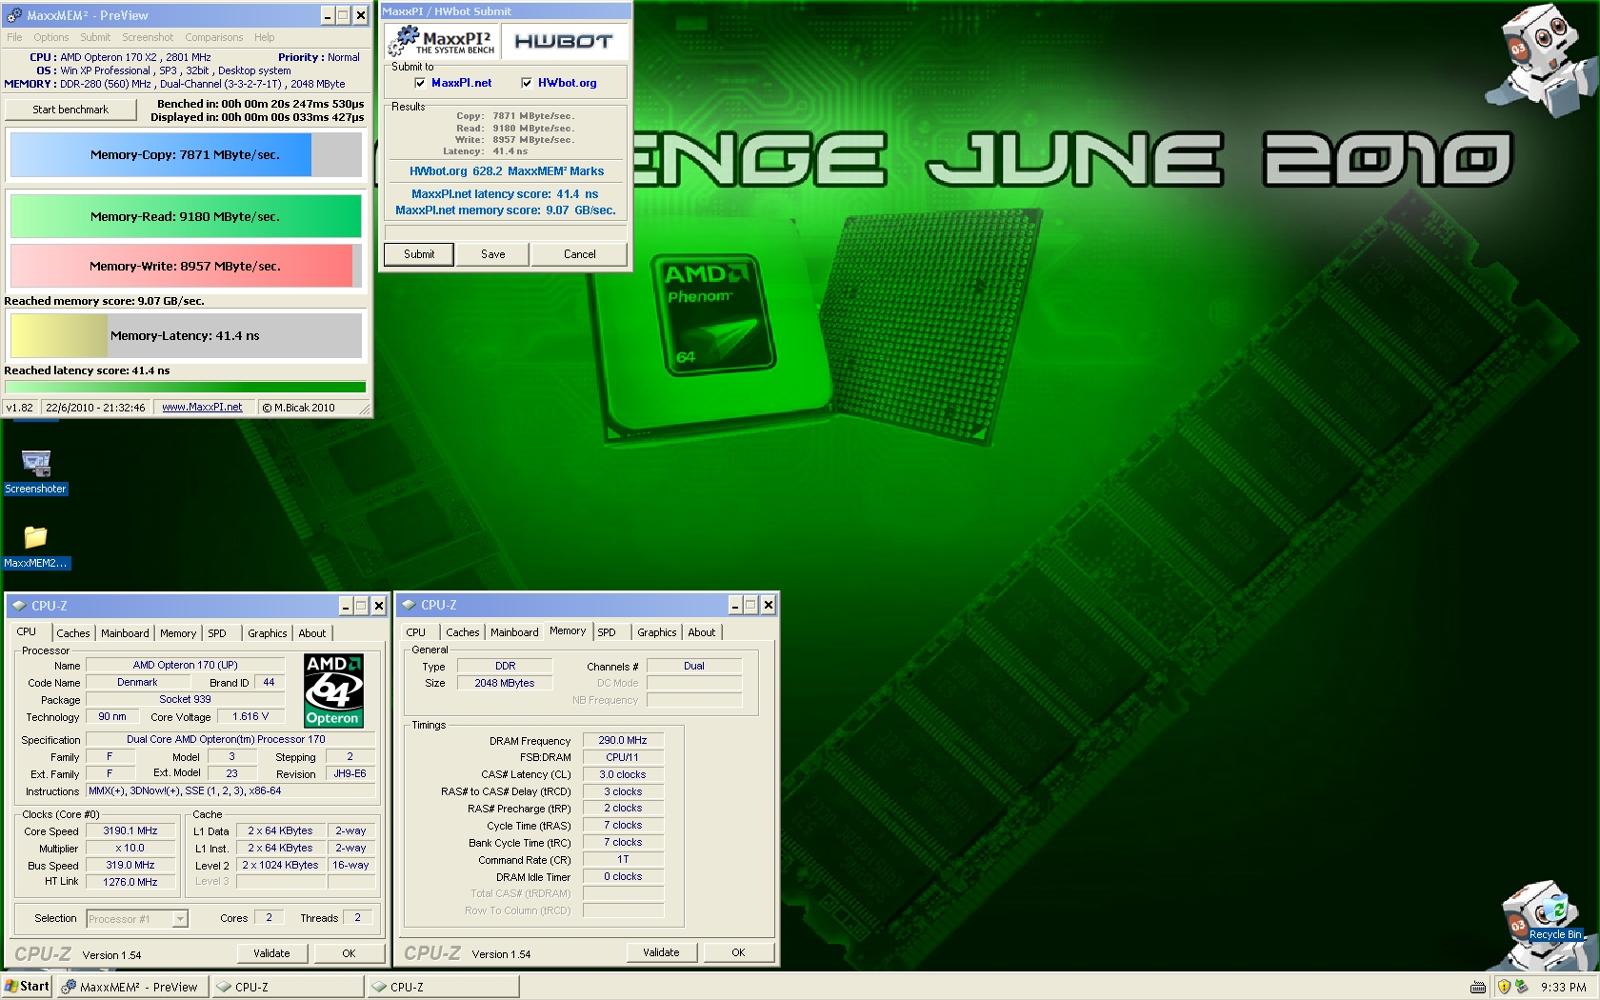Open the Screenshot menu in MaxxMEM²

(x=147, y=37)
